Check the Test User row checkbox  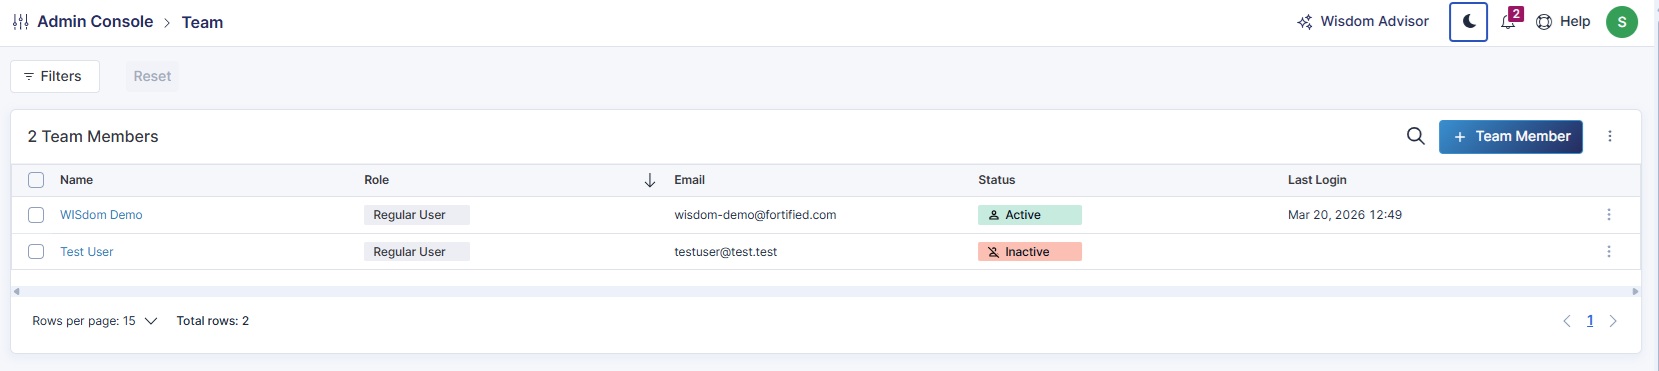[36, 252]
